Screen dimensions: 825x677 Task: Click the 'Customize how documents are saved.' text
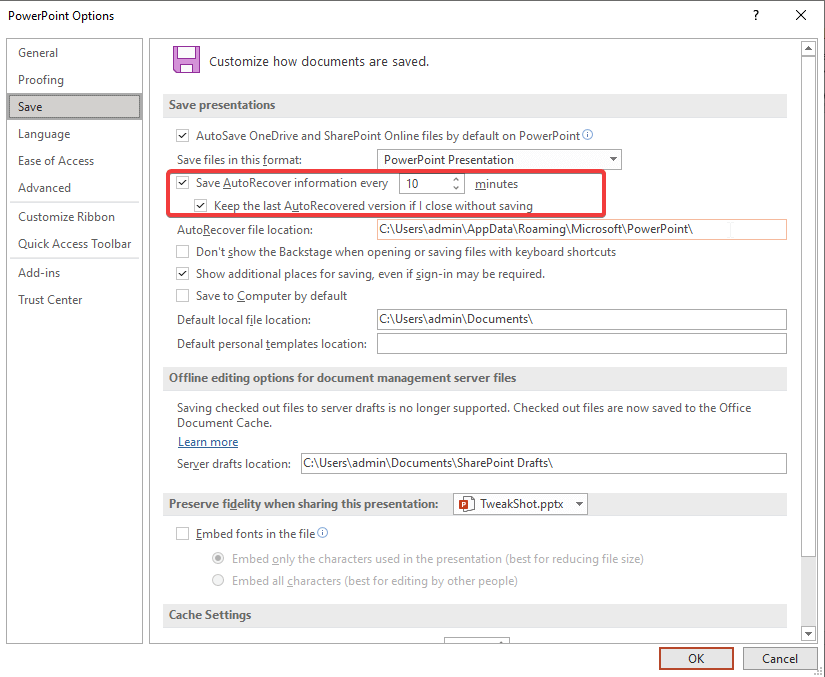319,62
